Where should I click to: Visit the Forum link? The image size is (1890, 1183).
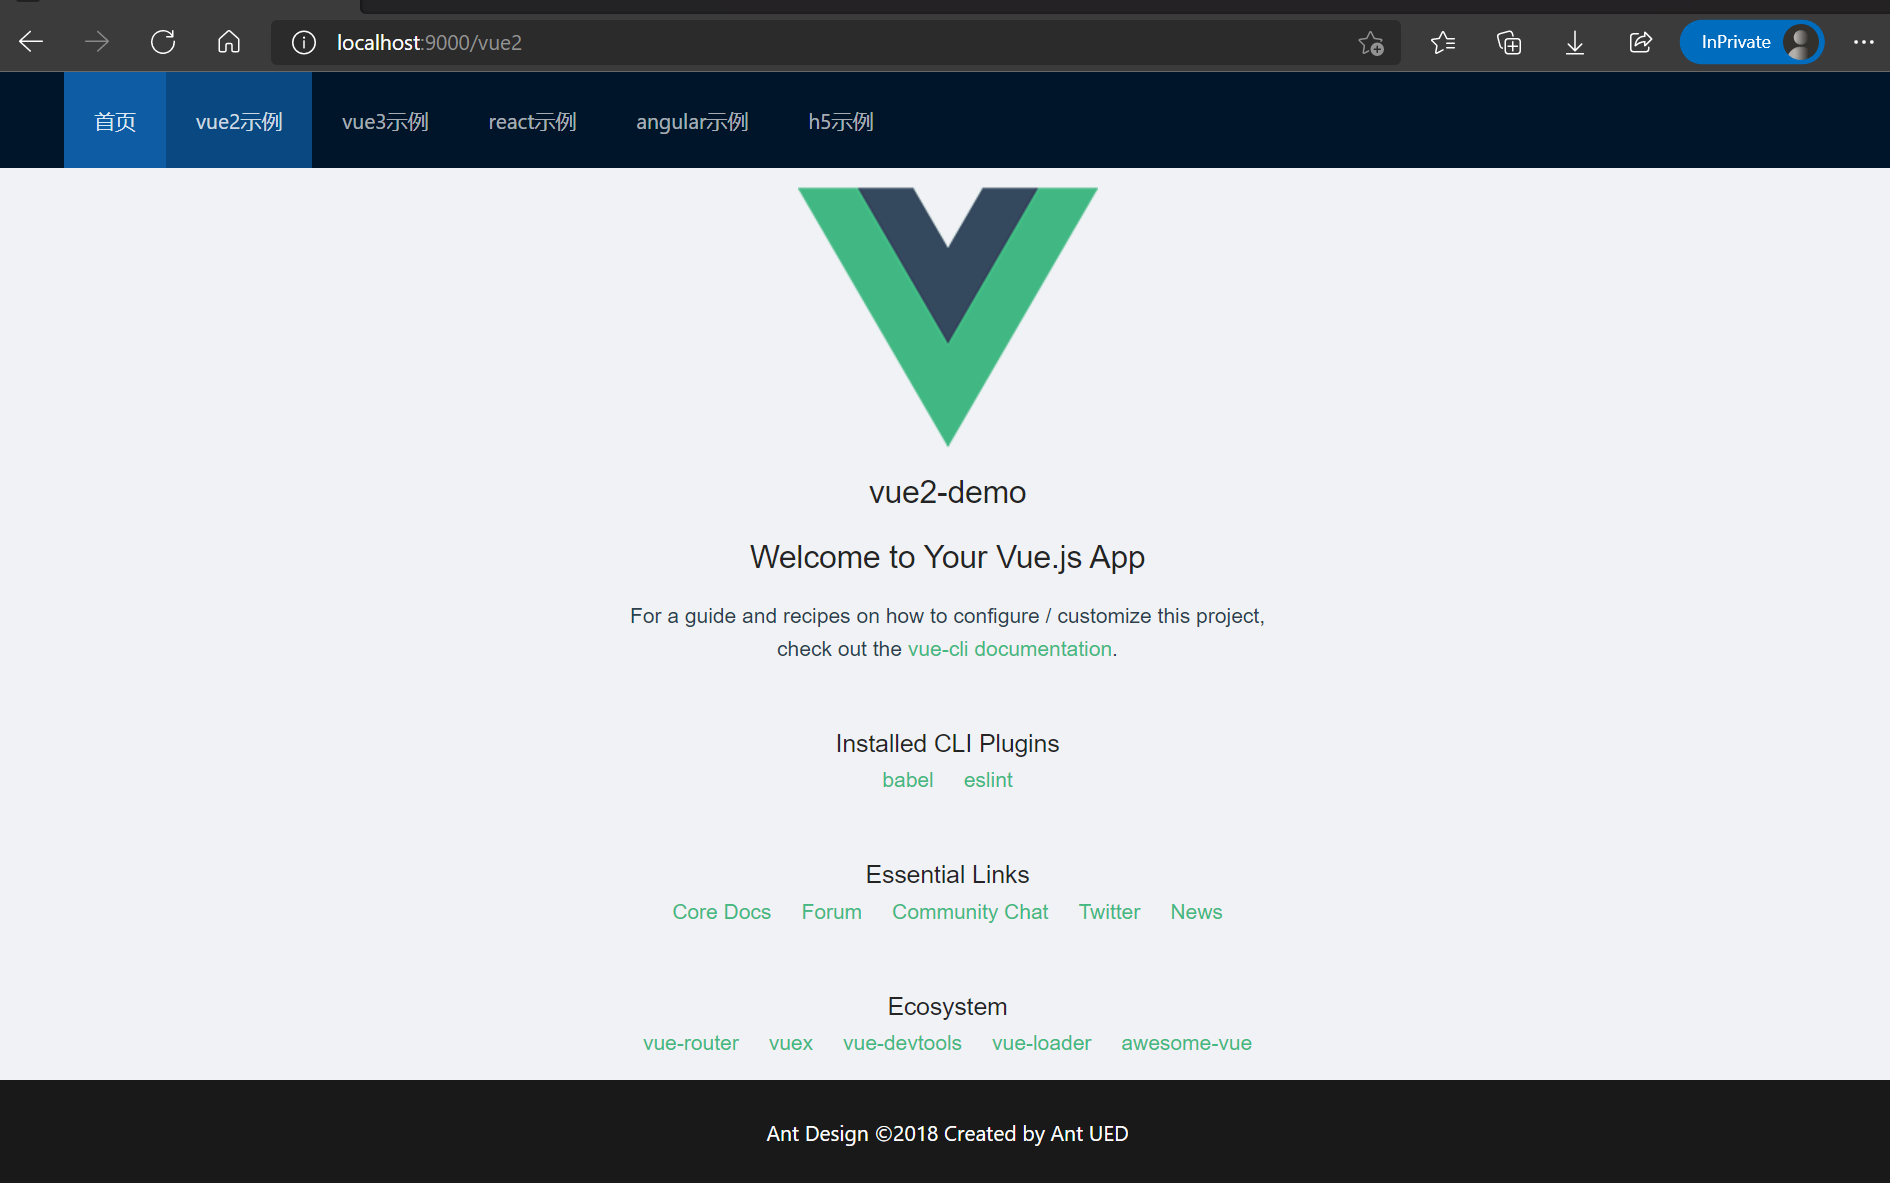click(x=832, y=912)
